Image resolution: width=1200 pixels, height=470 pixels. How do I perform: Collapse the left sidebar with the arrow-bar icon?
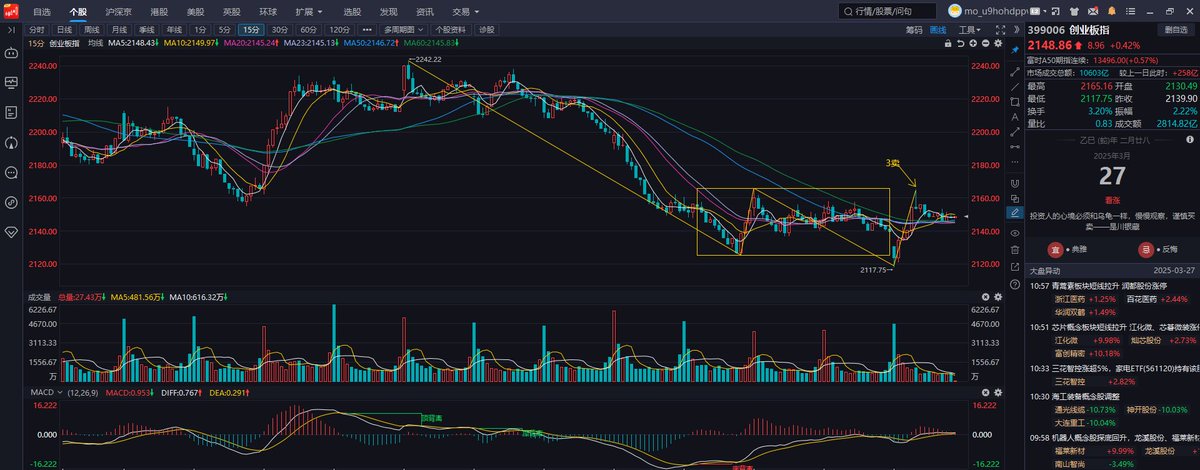11,31
